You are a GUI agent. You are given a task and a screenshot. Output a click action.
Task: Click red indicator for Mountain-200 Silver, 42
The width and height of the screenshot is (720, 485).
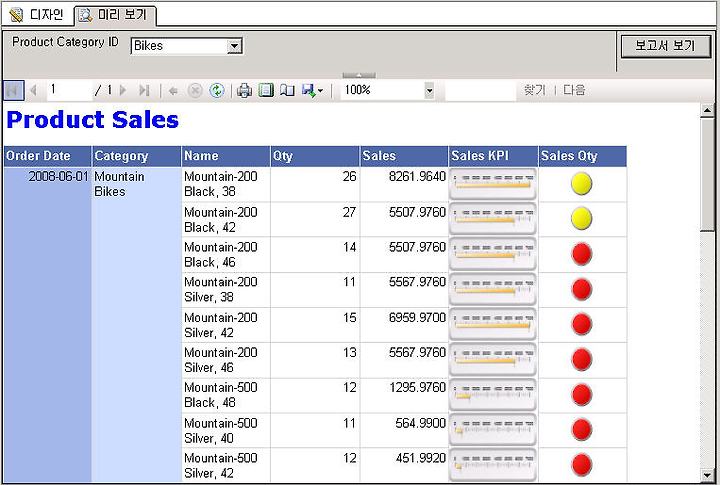[581, 324]
